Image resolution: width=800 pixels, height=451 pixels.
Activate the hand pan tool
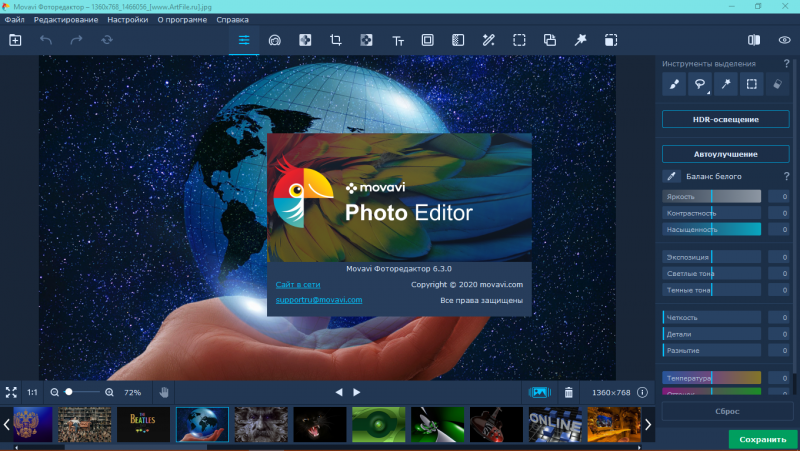[164, 393]
